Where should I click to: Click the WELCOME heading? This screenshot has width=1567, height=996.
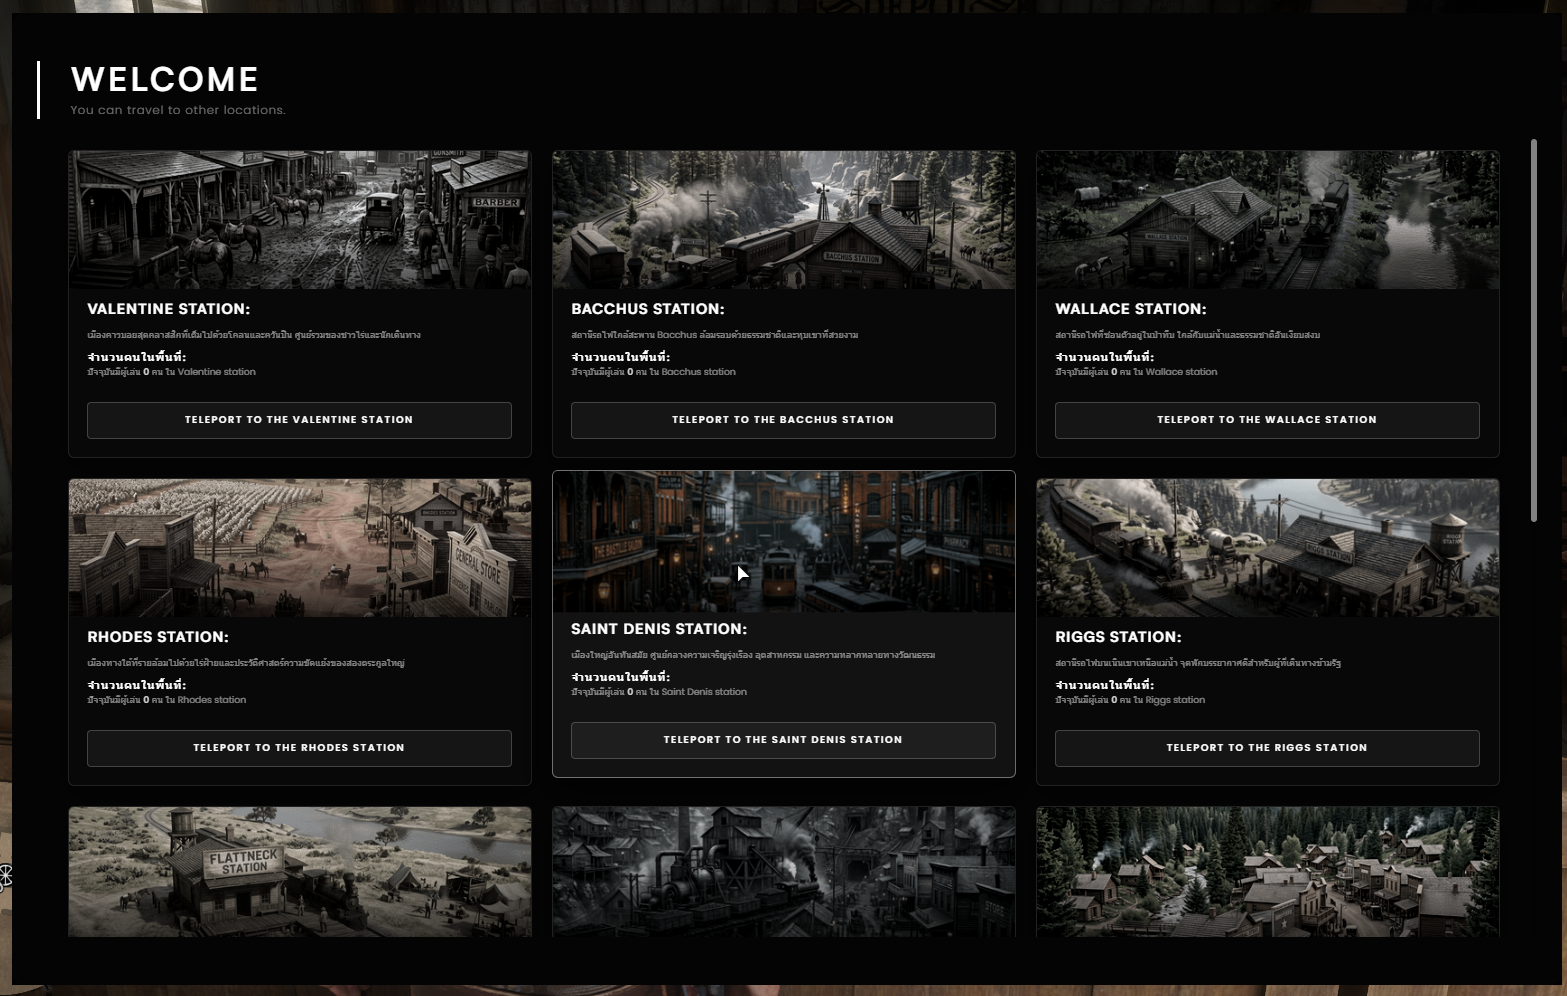pos(165,79)
